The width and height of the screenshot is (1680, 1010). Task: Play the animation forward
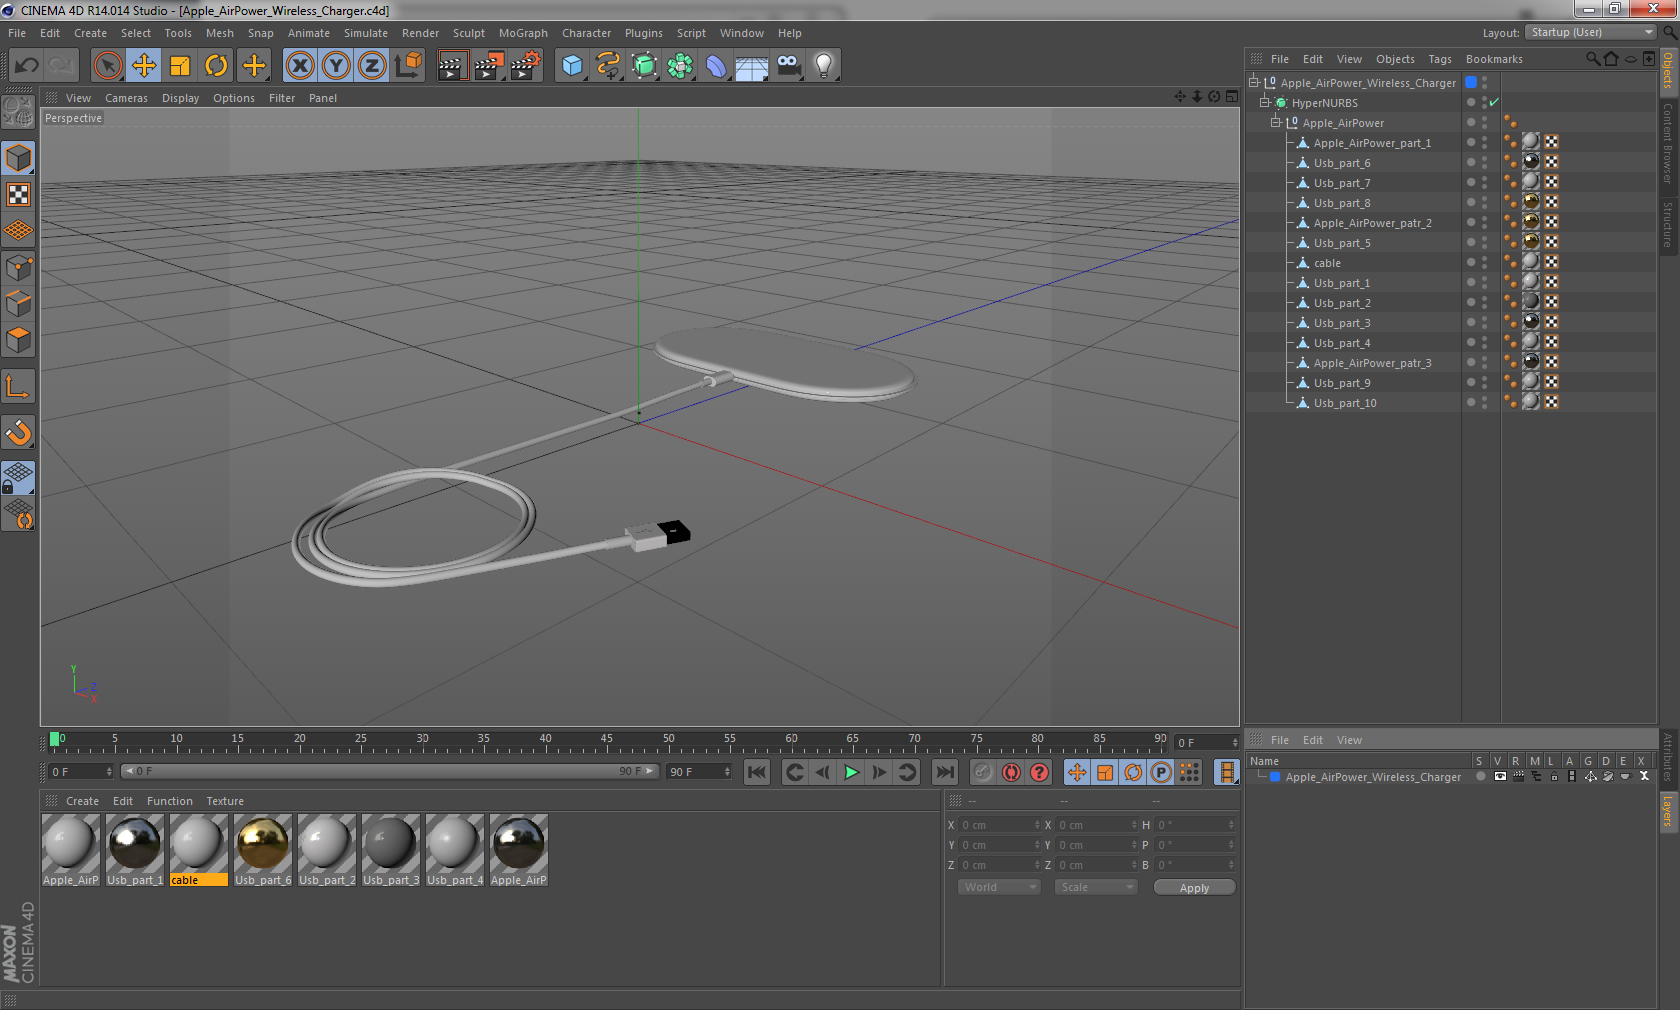tap(851, 771)
